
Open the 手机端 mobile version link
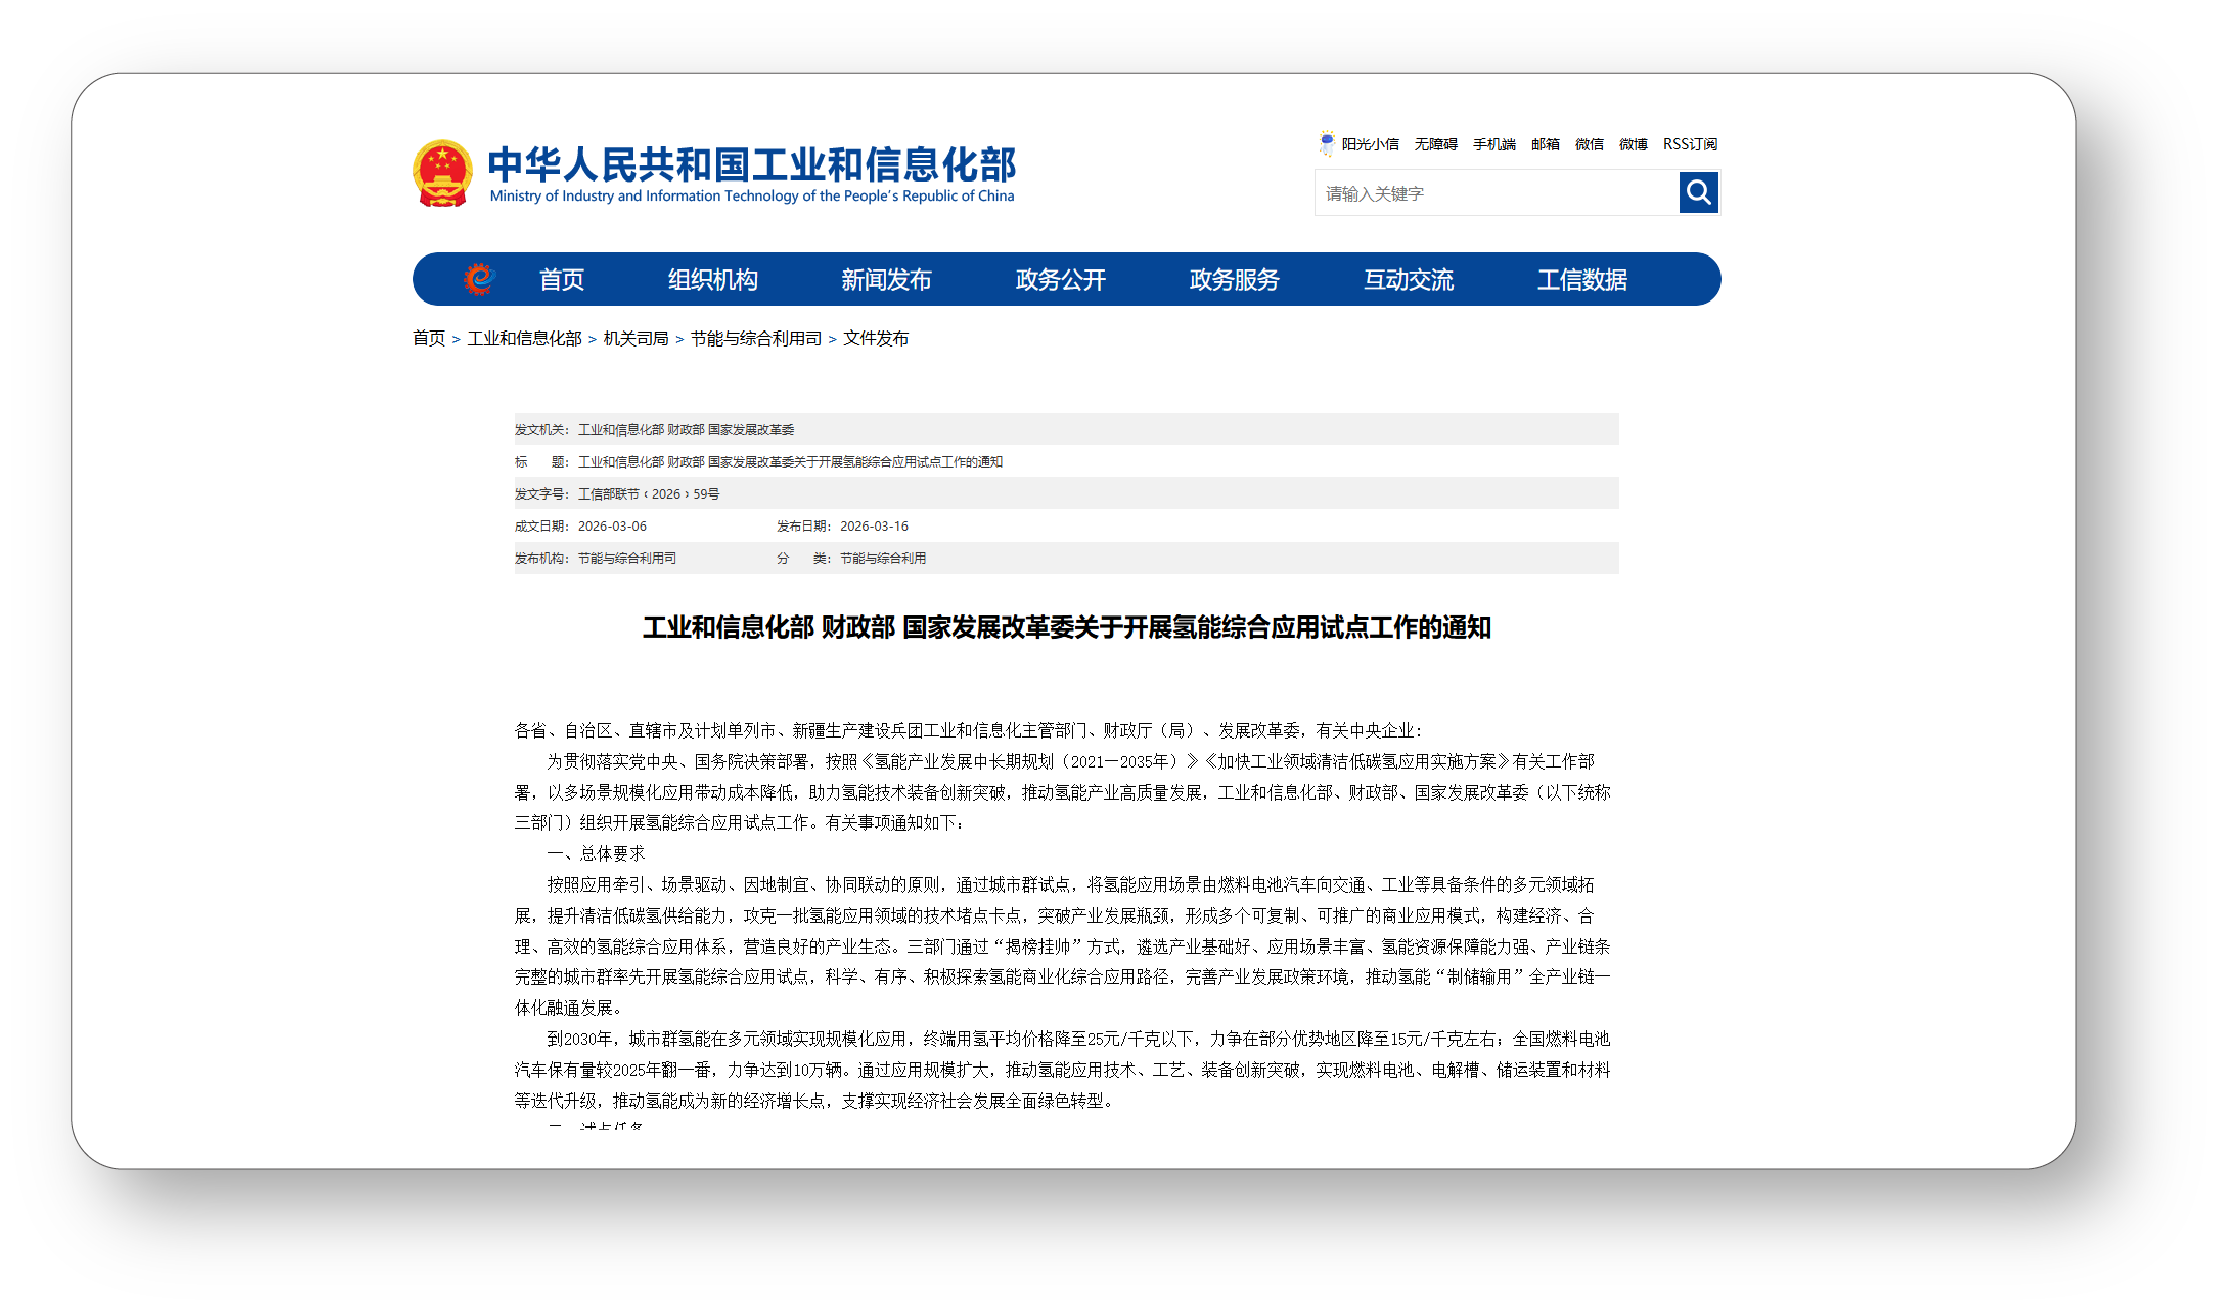pyautogui.click(x=1494, y=144)
